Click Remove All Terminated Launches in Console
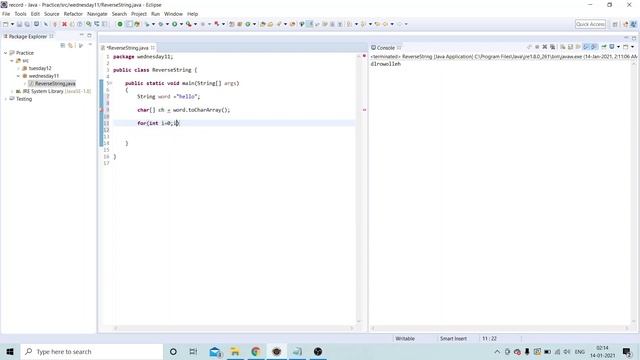The image size is (640, 360). 552,47
